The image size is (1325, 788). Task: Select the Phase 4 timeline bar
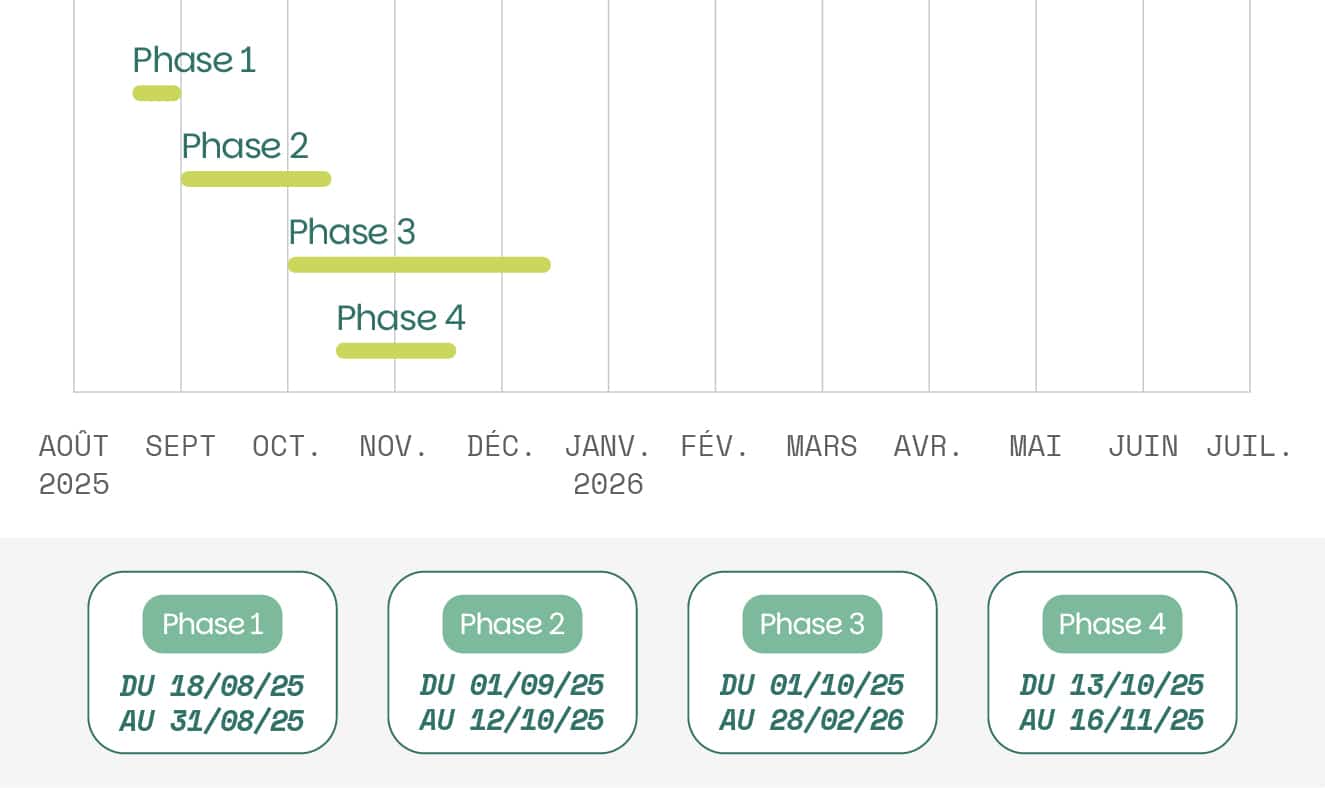[396, 351]
